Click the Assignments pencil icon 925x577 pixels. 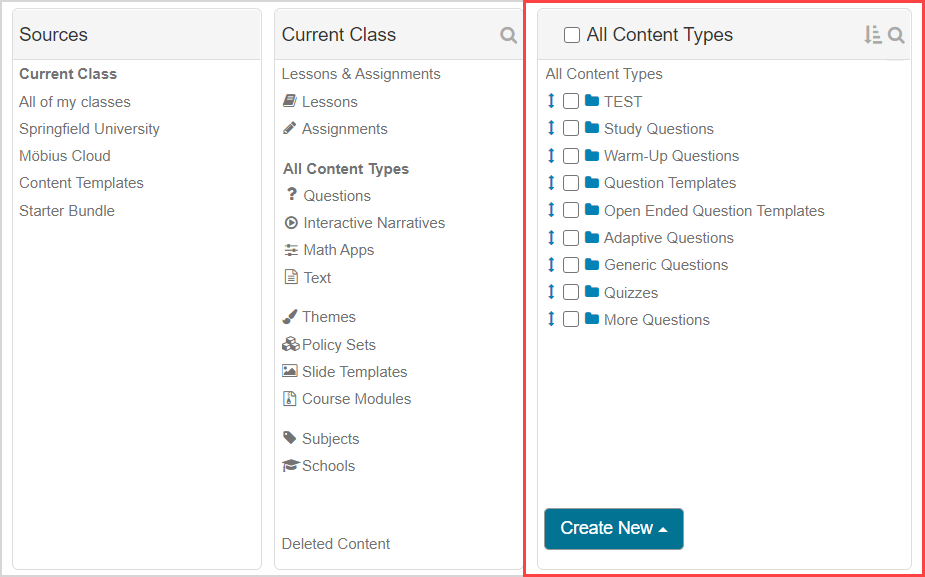pos(290,128)
